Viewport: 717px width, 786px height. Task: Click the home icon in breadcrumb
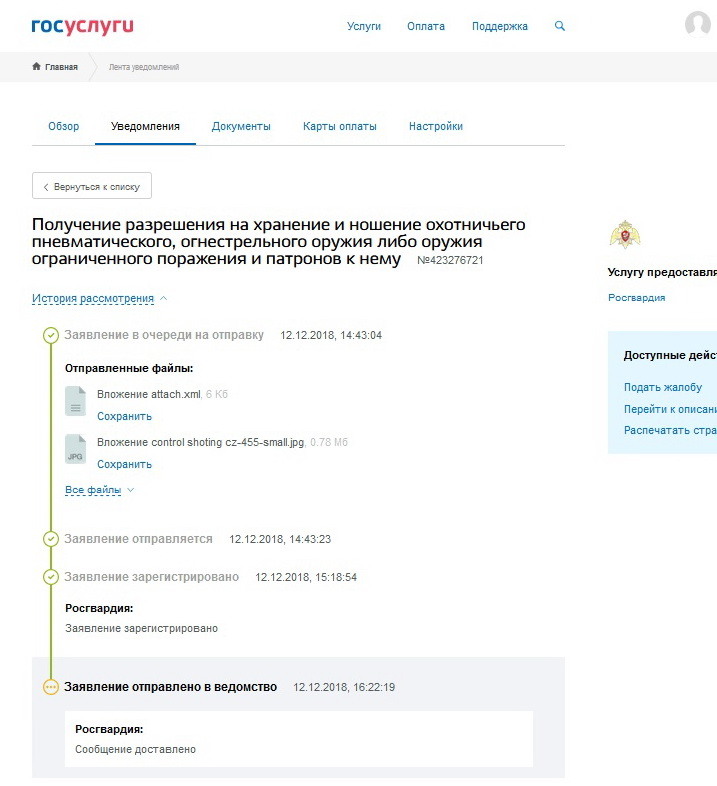37,67
